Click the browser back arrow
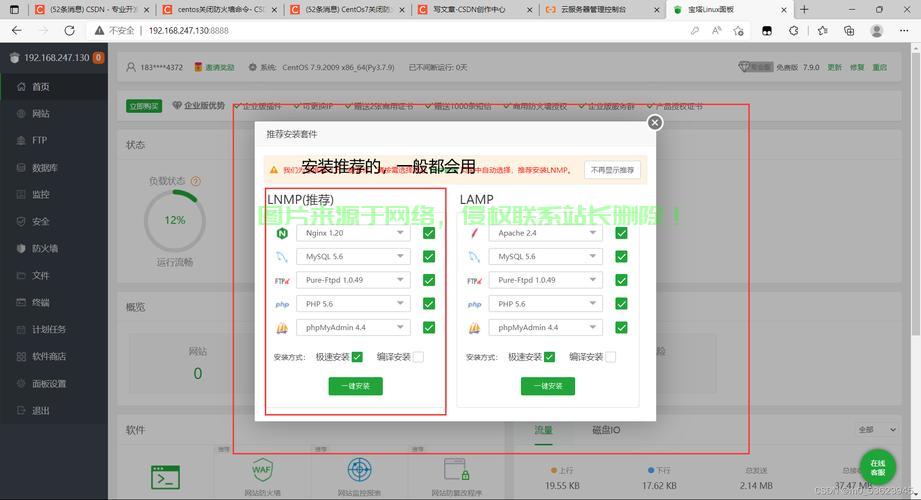Image resolution: width=921 pixels, height=500 pixels. pos(16,31)
